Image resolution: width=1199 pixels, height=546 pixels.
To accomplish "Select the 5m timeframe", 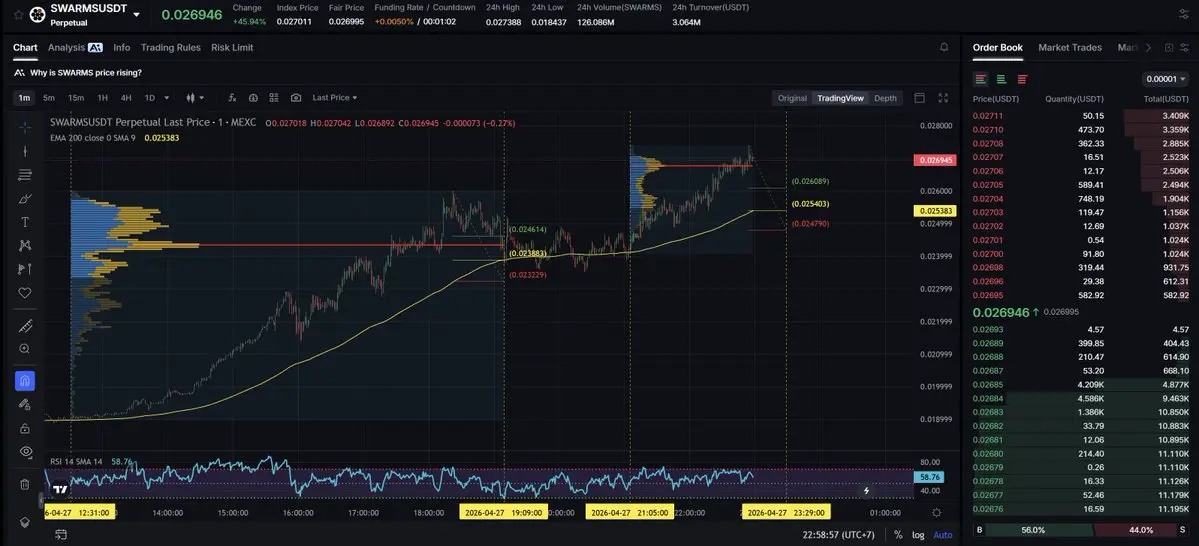I will [x=49, y=98].
